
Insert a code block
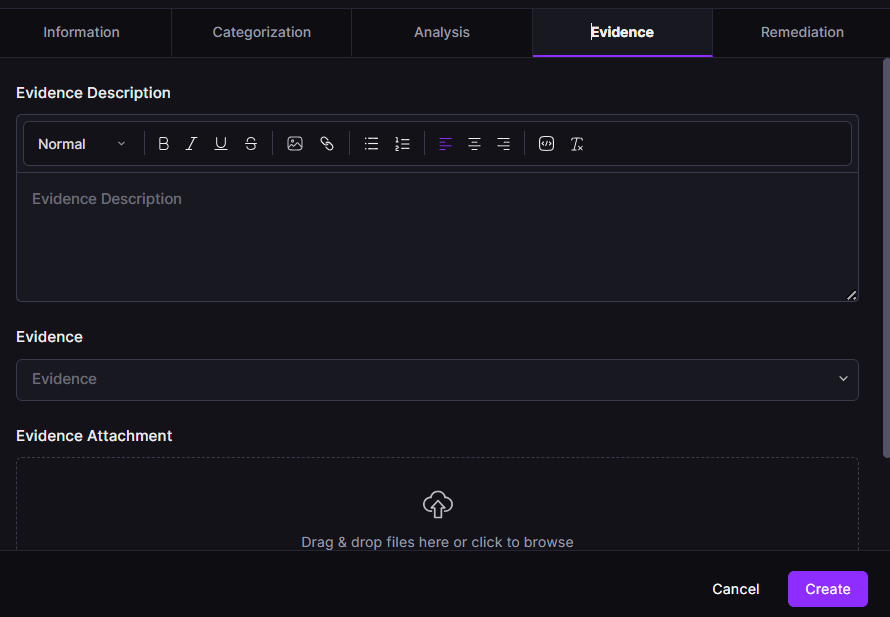click(x=546, y=144)
